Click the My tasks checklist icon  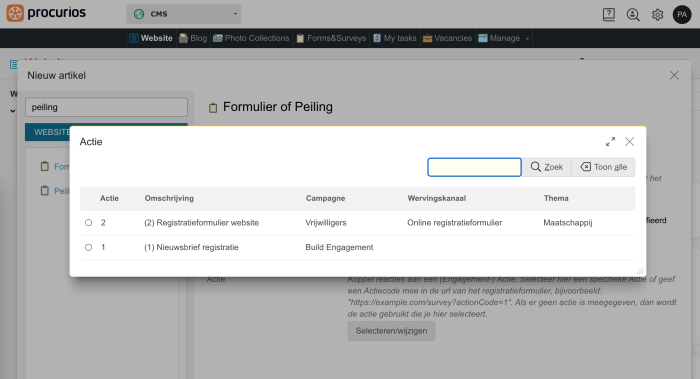click(x=377, y=38)
